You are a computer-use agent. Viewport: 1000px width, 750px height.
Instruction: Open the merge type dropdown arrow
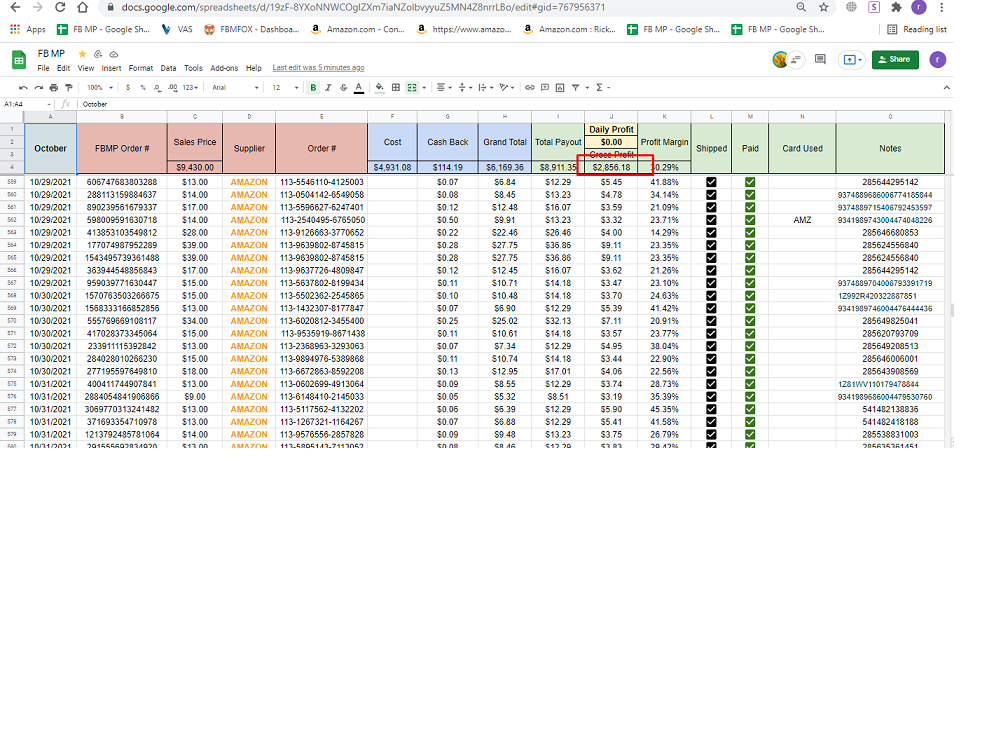pos(424,87)
